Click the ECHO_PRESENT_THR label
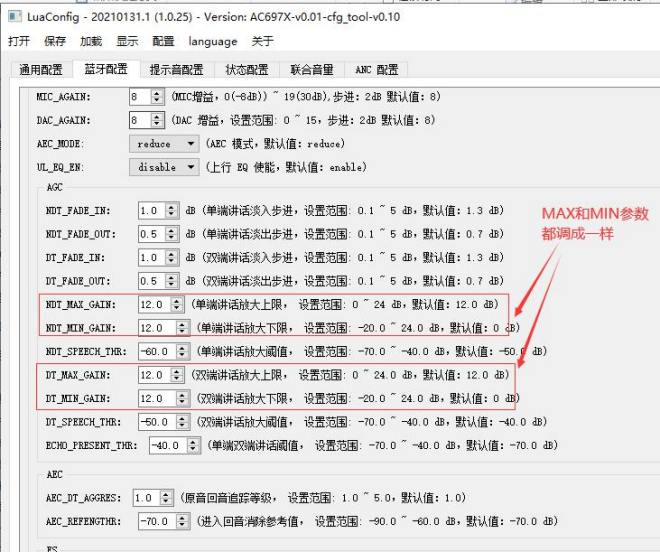 pos(92,445)
